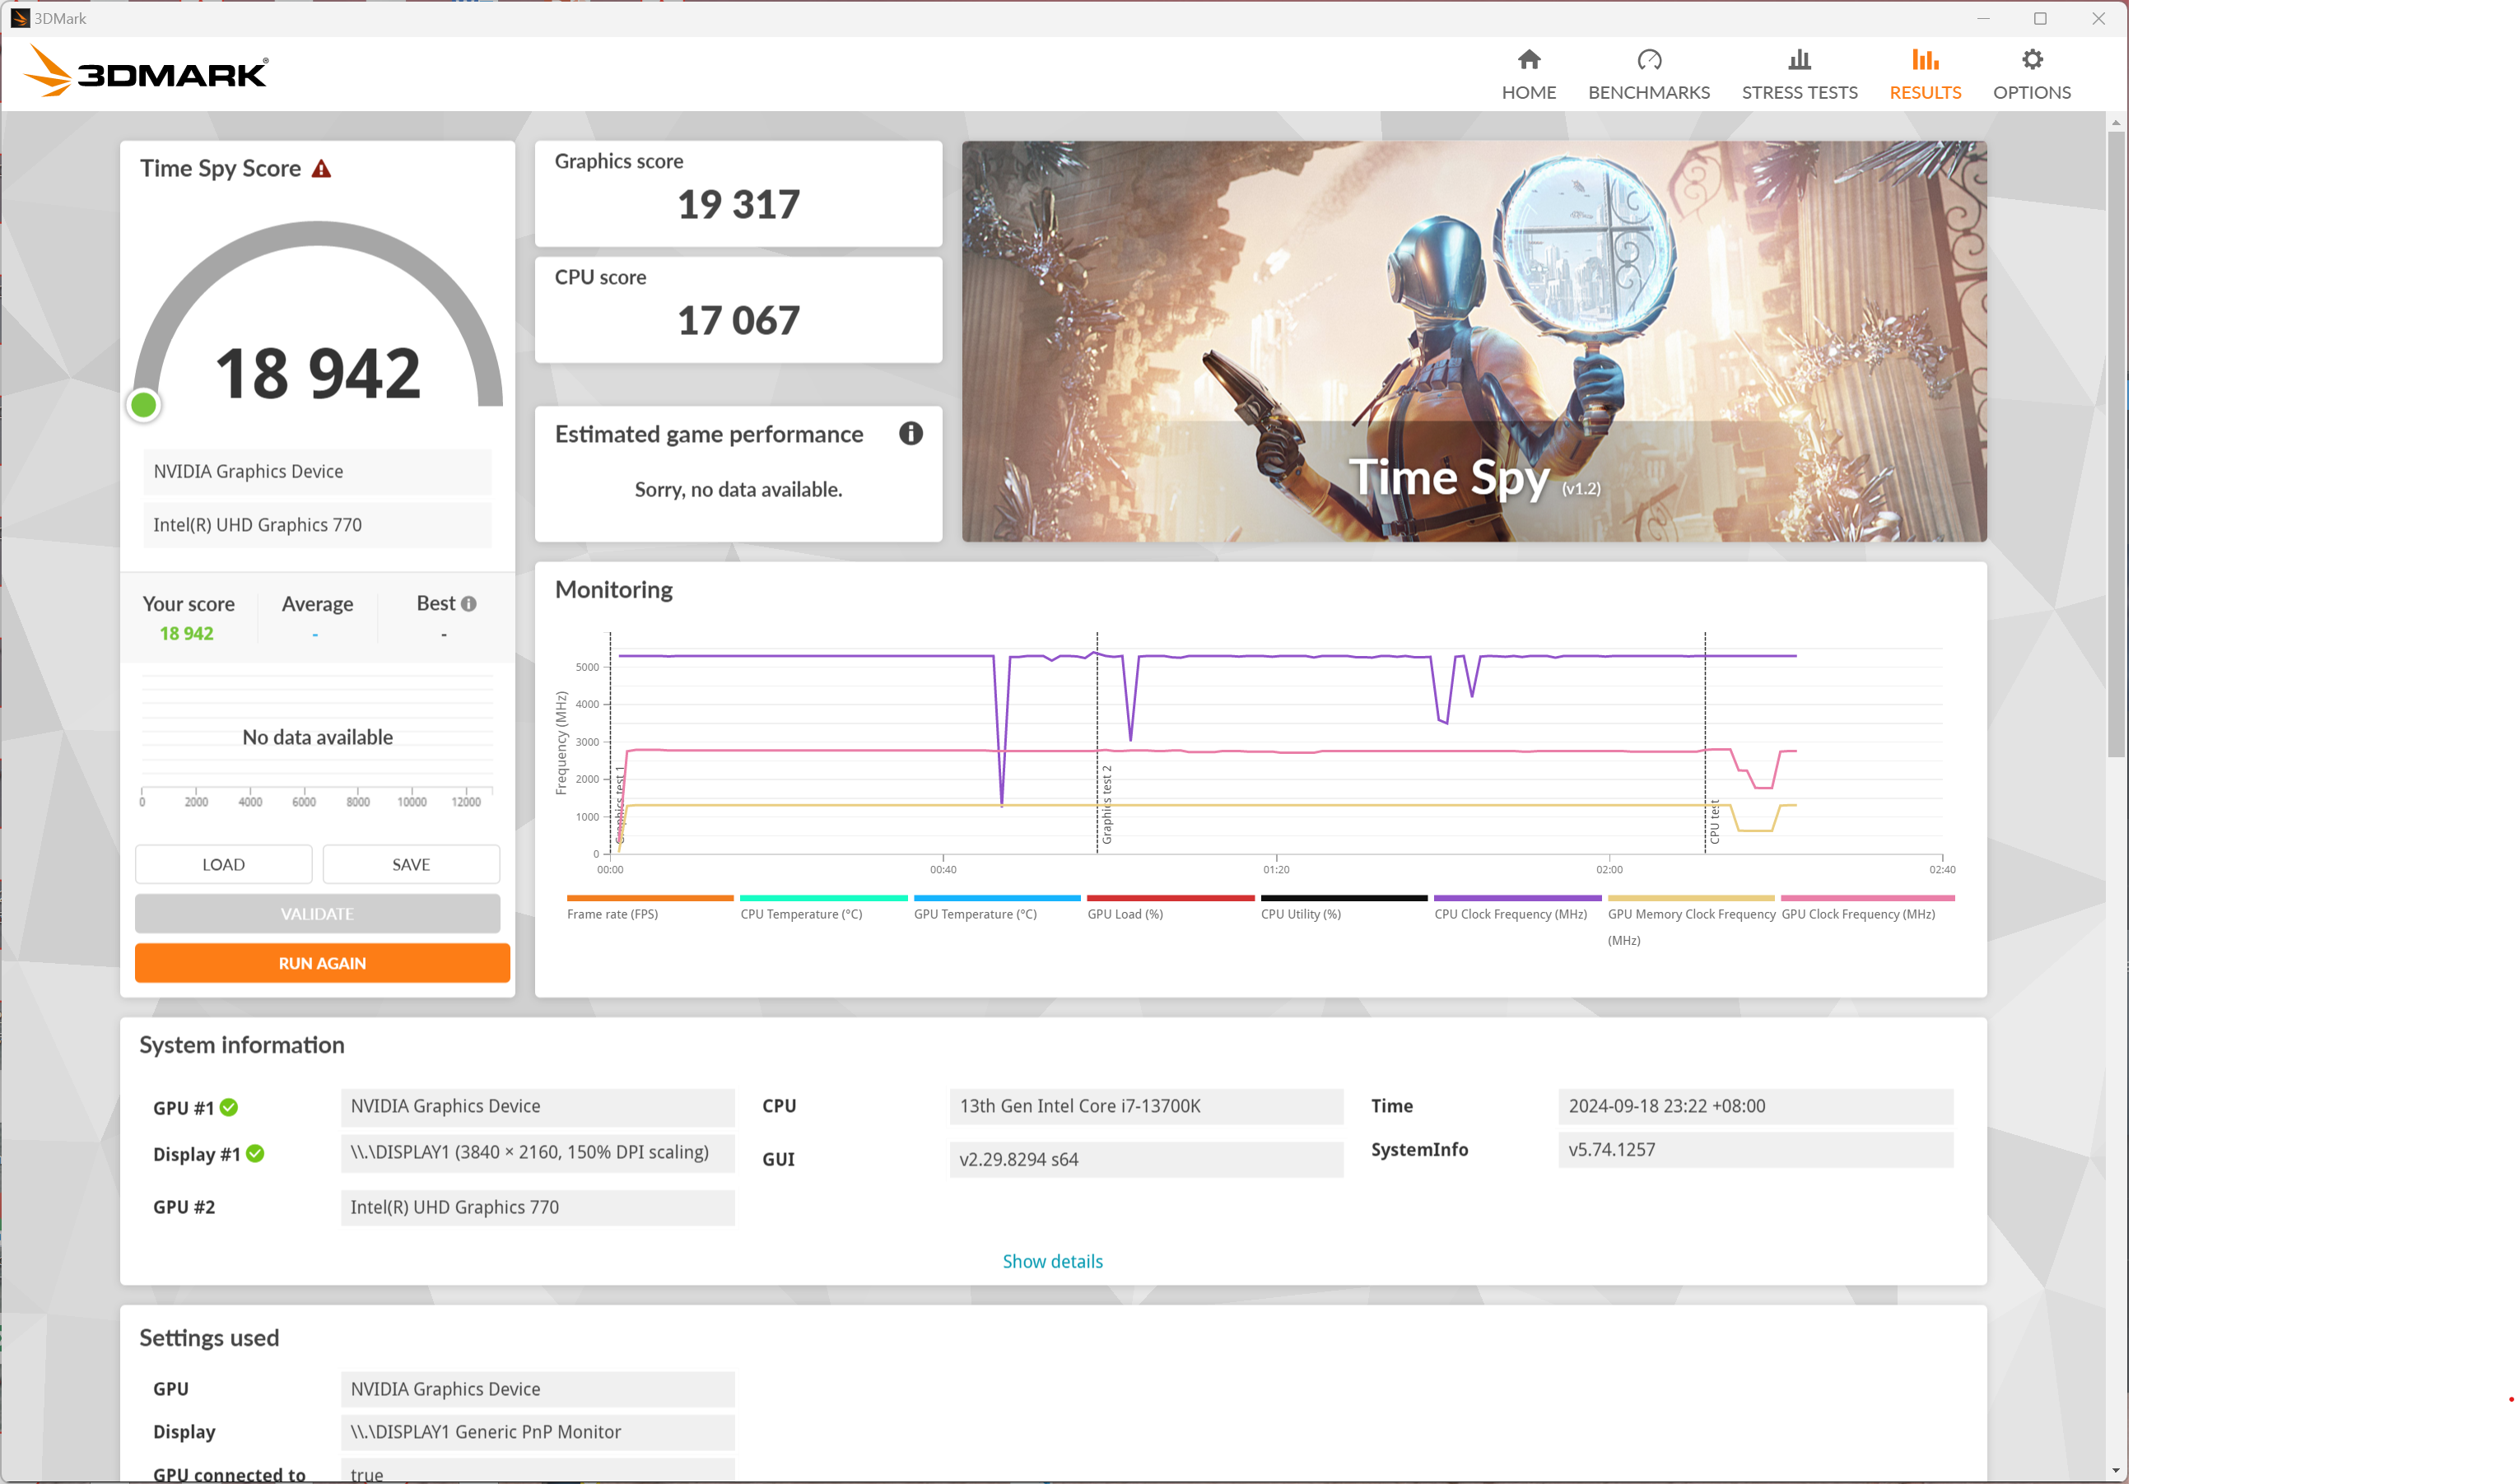Click the info icon beside Estimated game performance
The image size is (2515, 1484).
tap(910, 433)
